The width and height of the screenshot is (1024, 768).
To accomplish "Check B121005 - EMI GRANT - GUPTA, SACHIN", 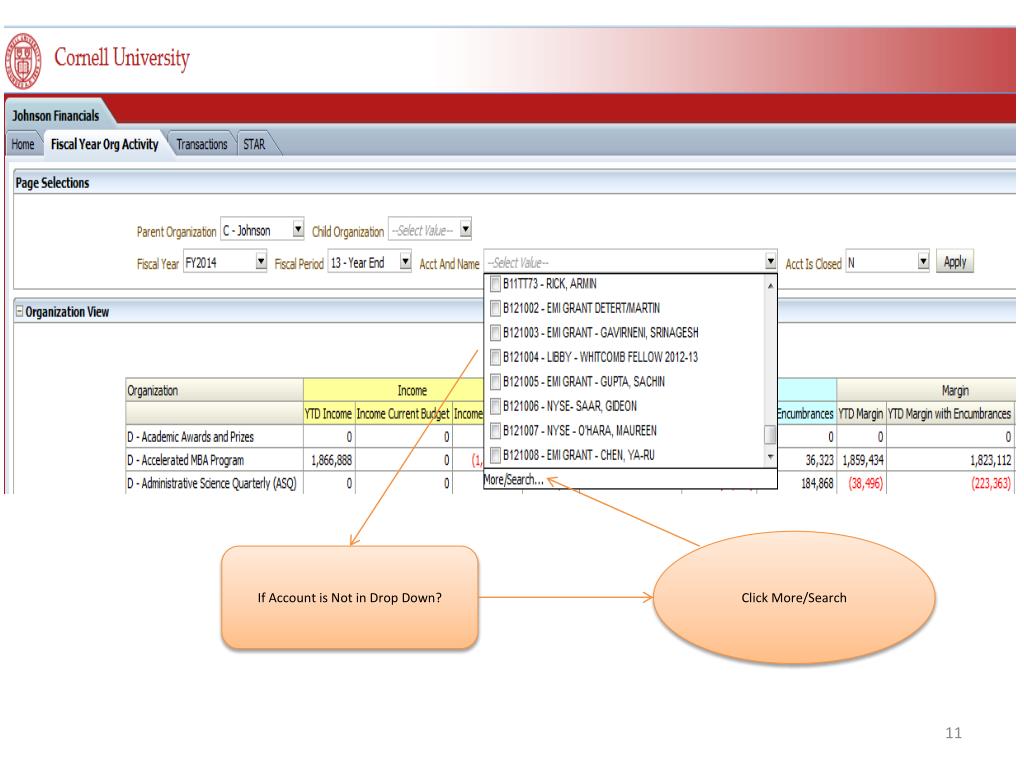I will click(x=495, y=381).
